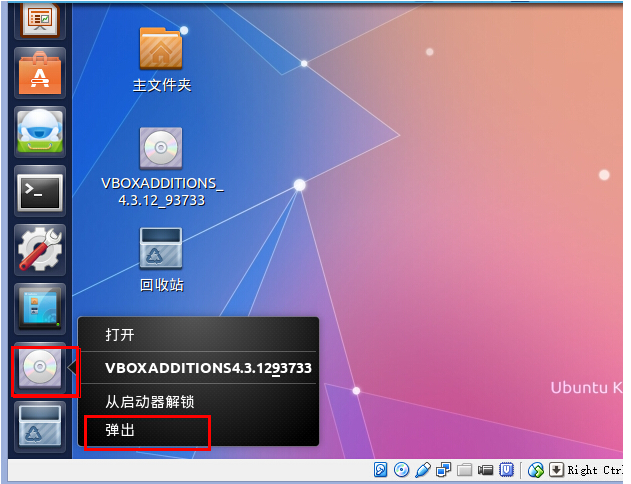Open the workspace switcher launcher icon

point(40,309)
